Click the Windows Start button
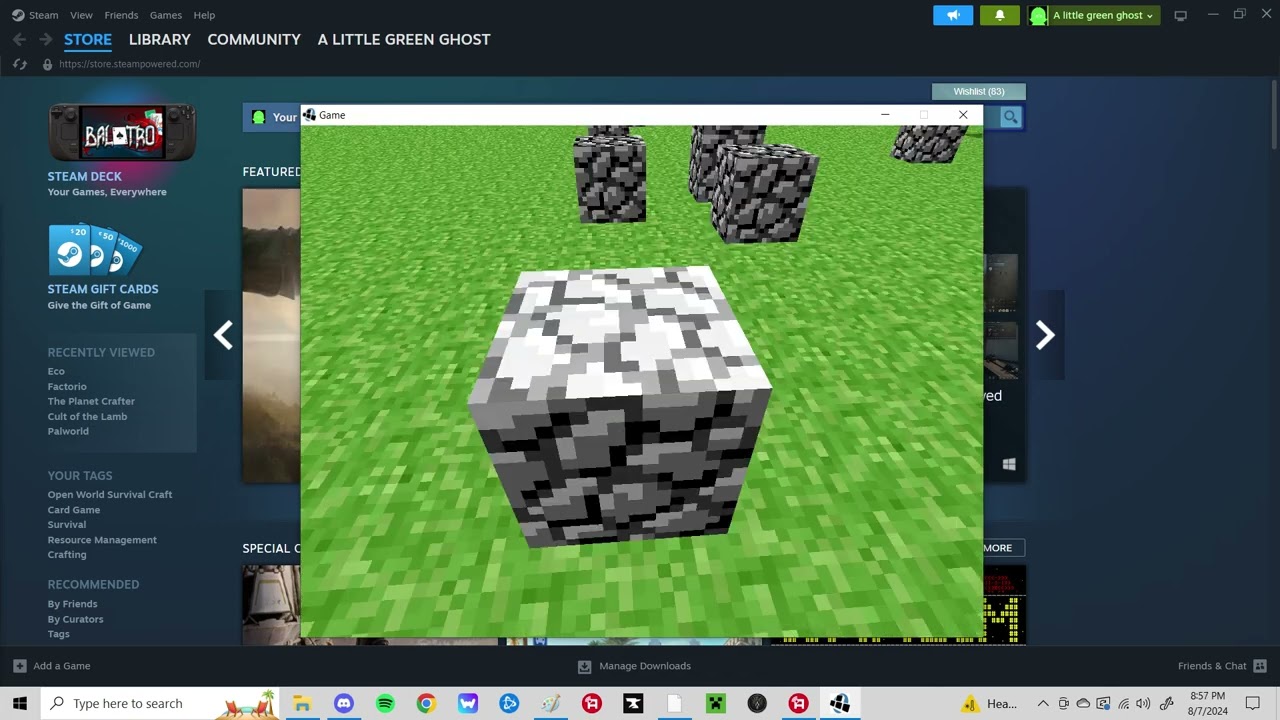Viewport: 1280px width, 720px height. point(20,703)
